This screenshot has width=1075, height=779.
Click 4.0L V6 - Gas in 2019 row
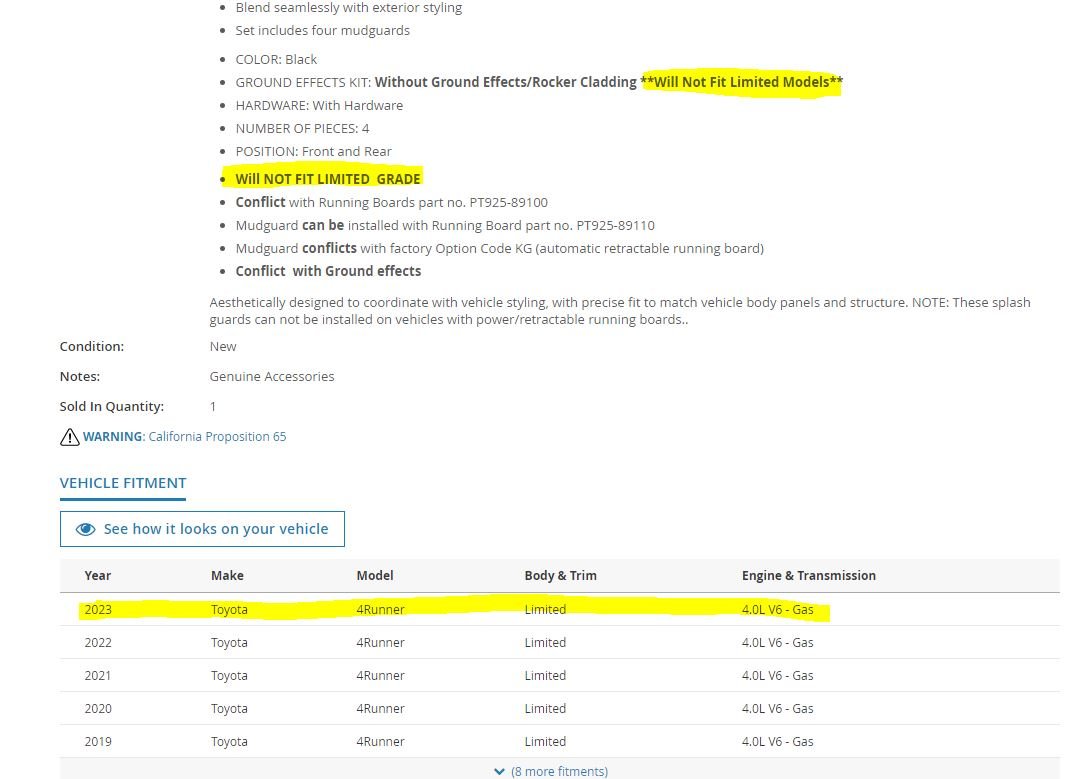point(777,741)
